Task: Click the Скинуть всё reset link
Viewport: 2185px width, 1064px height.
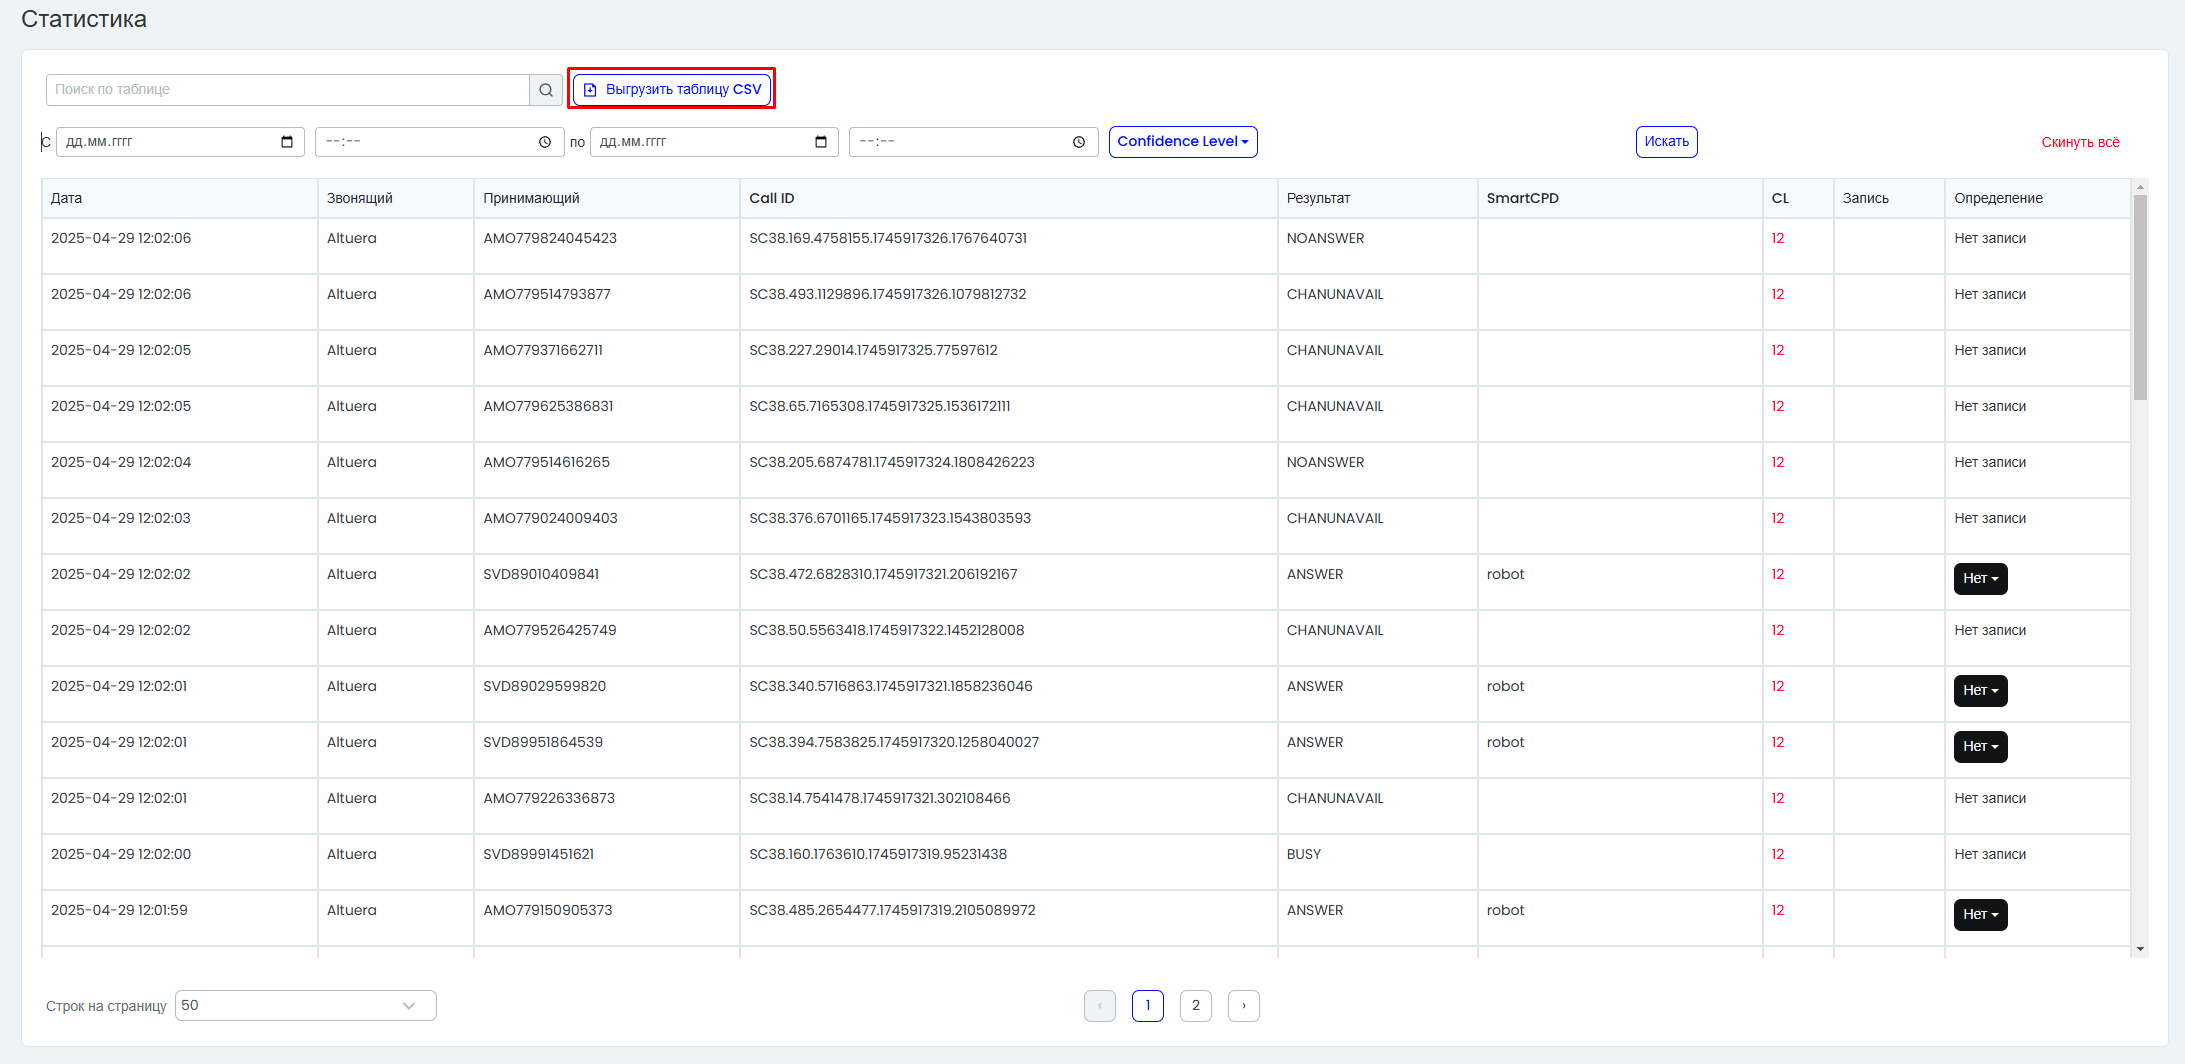Action: click(2080, 142)
